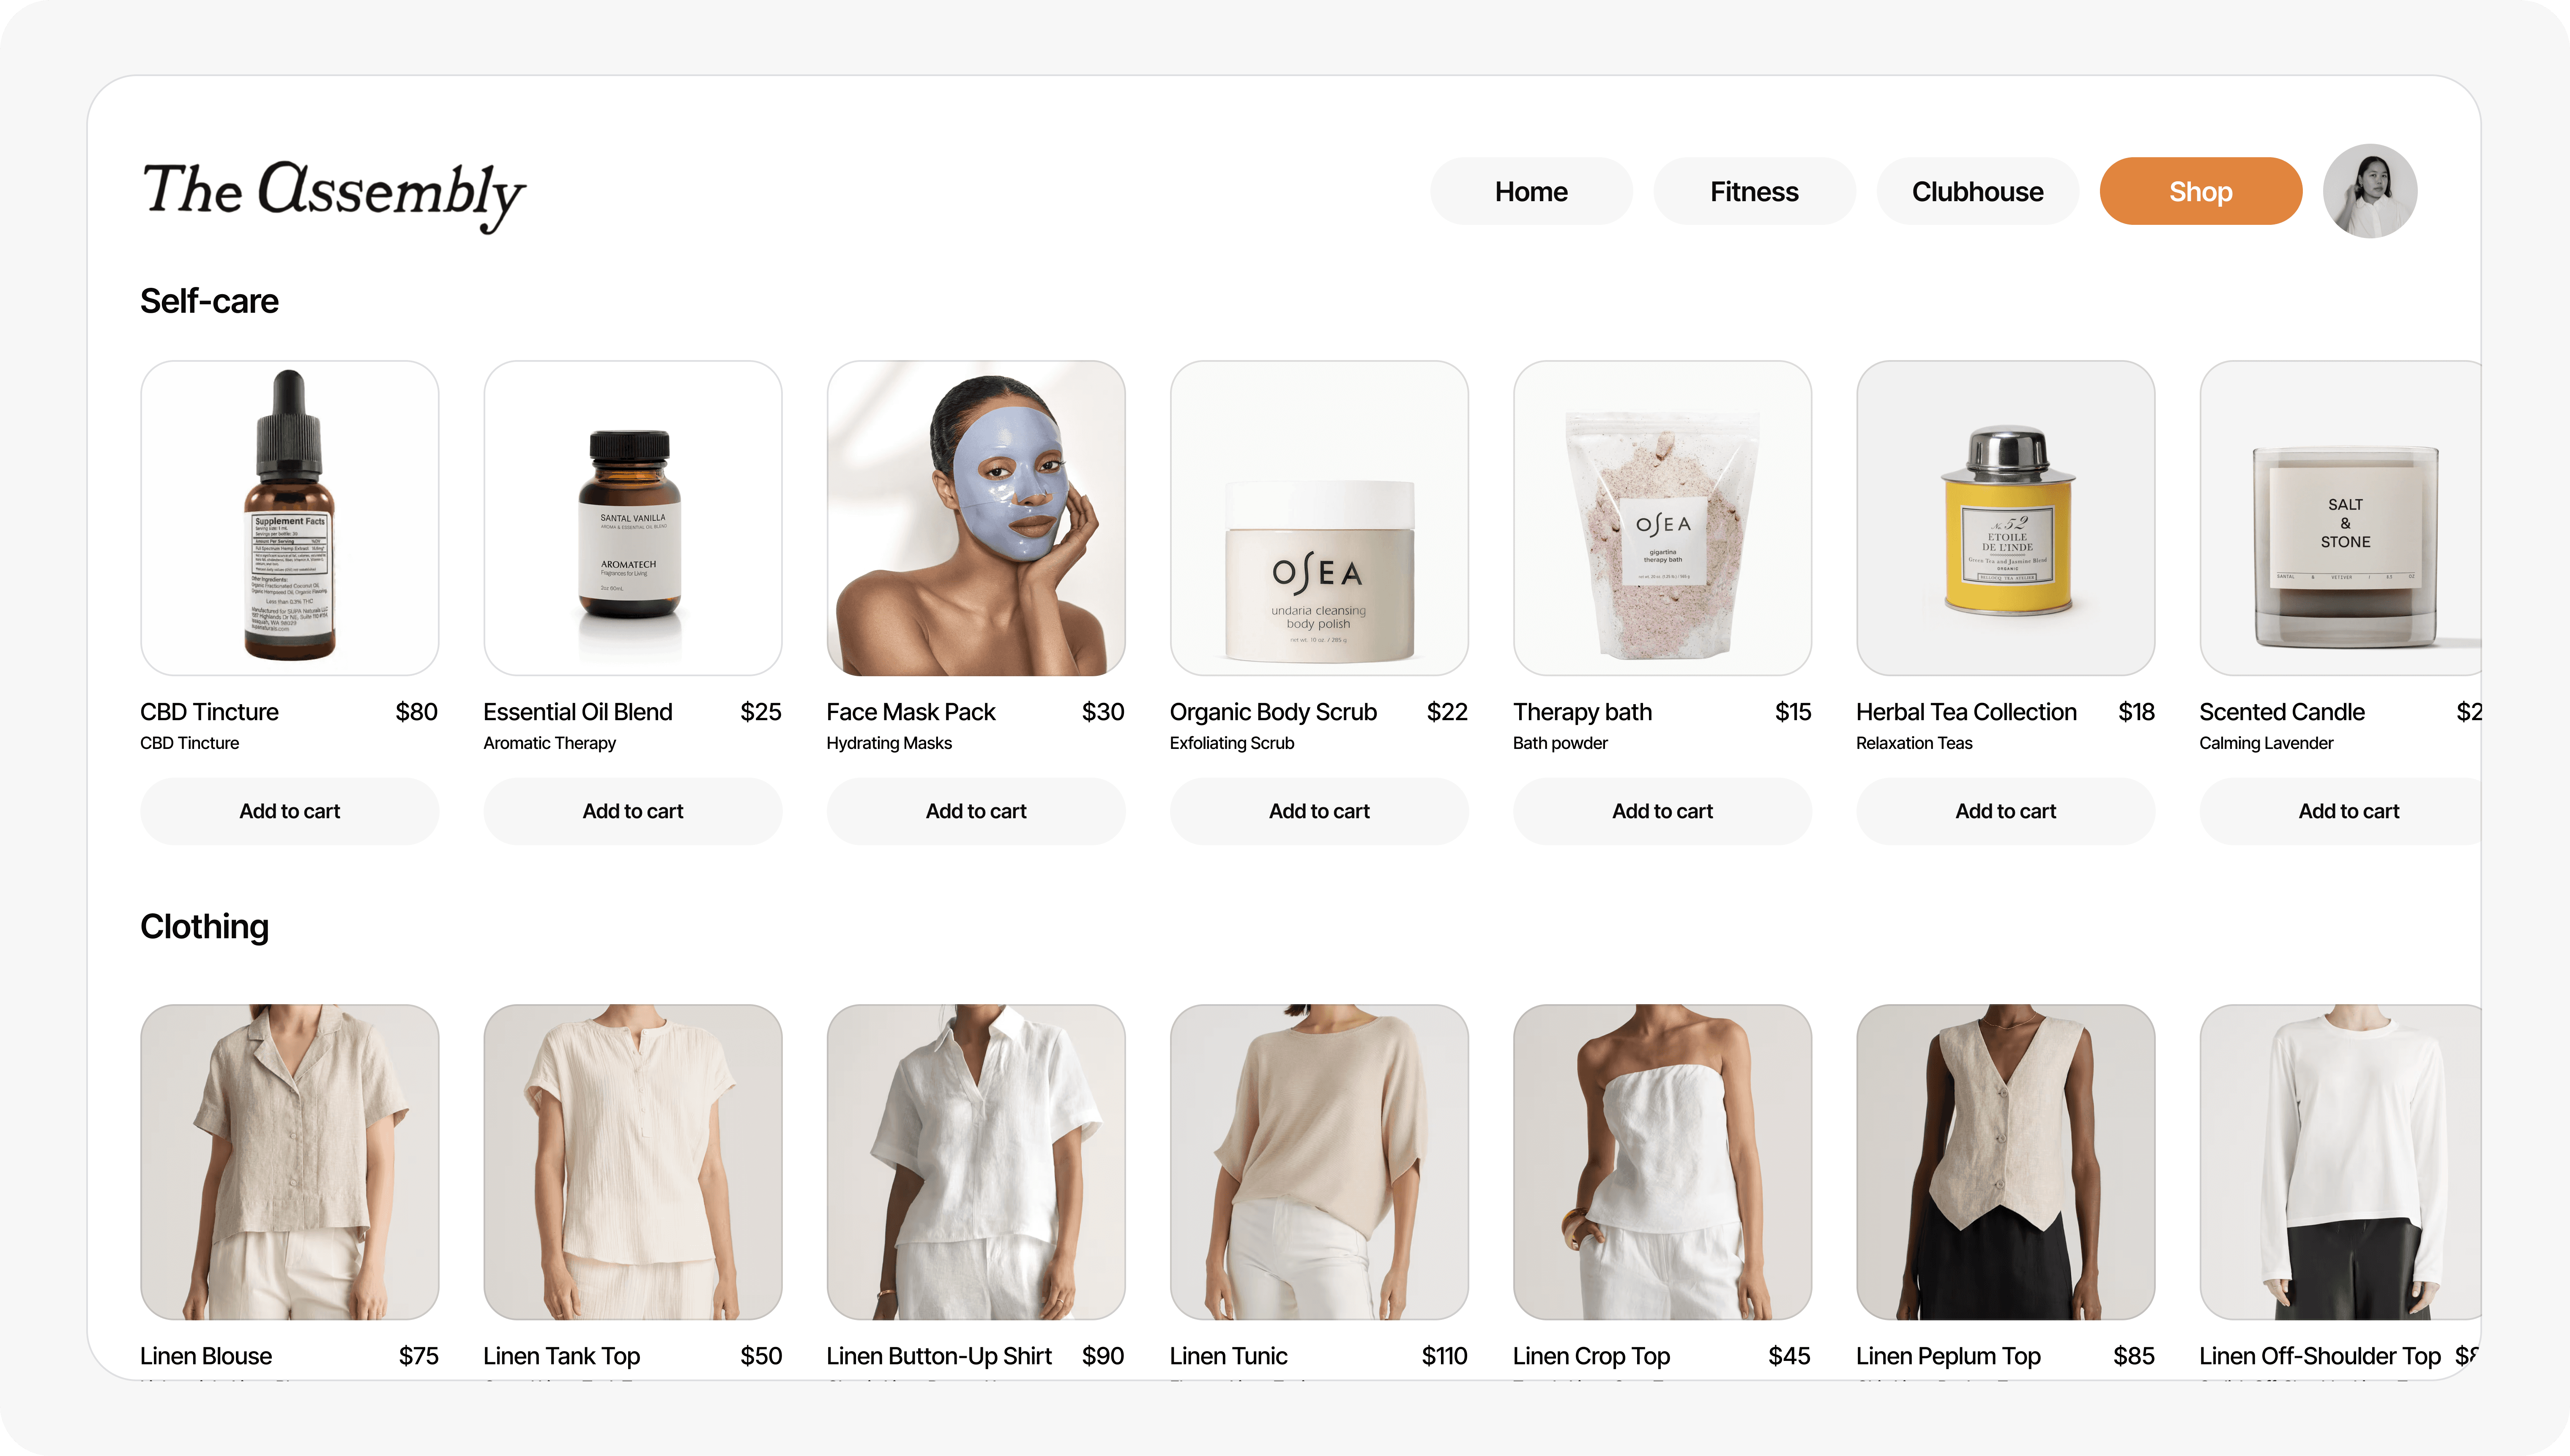Screen dimensions: 2570x1456
Task: Open the Clubhouse tab
Action: coord(1976,191)
